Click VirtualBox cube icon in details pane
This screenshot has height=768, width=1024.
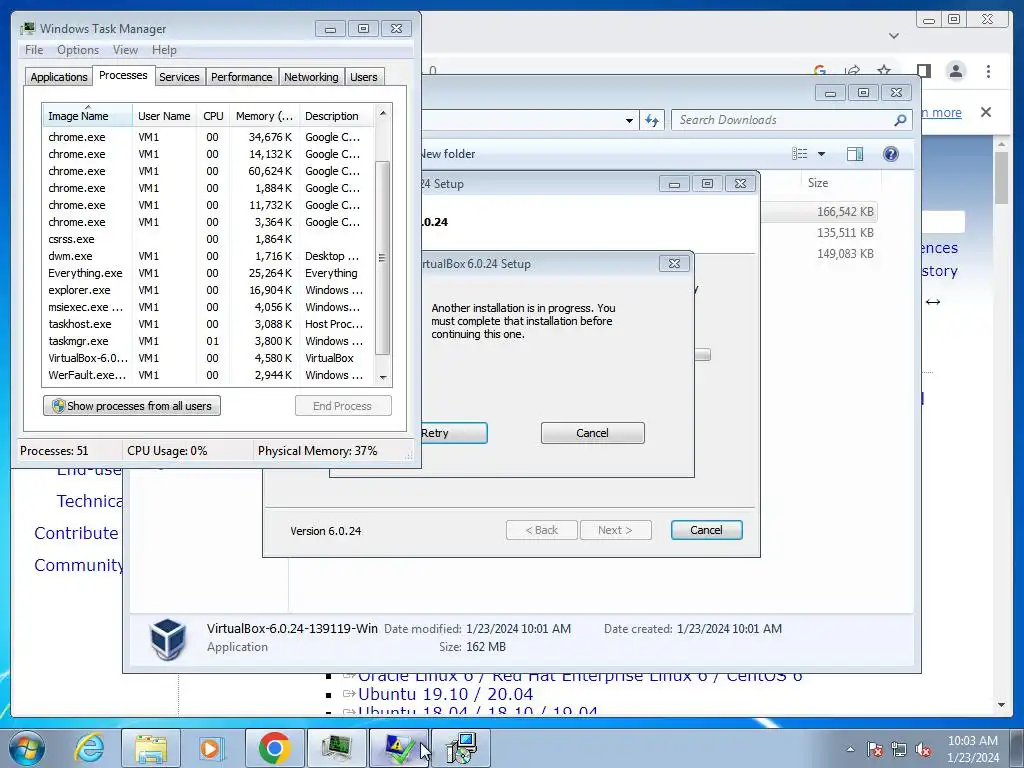(168, 638)
